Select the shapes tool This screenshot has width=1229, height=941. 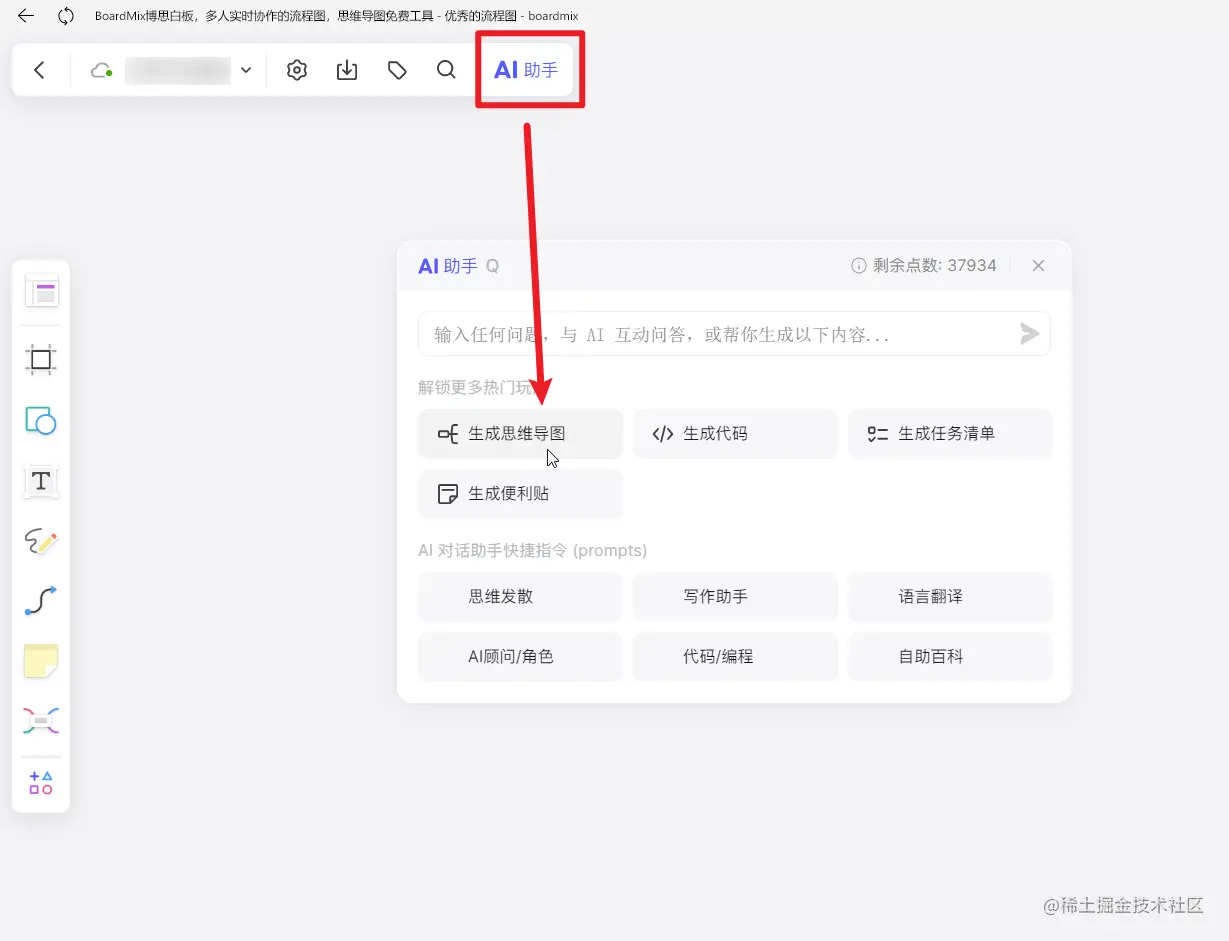(41, 421)
